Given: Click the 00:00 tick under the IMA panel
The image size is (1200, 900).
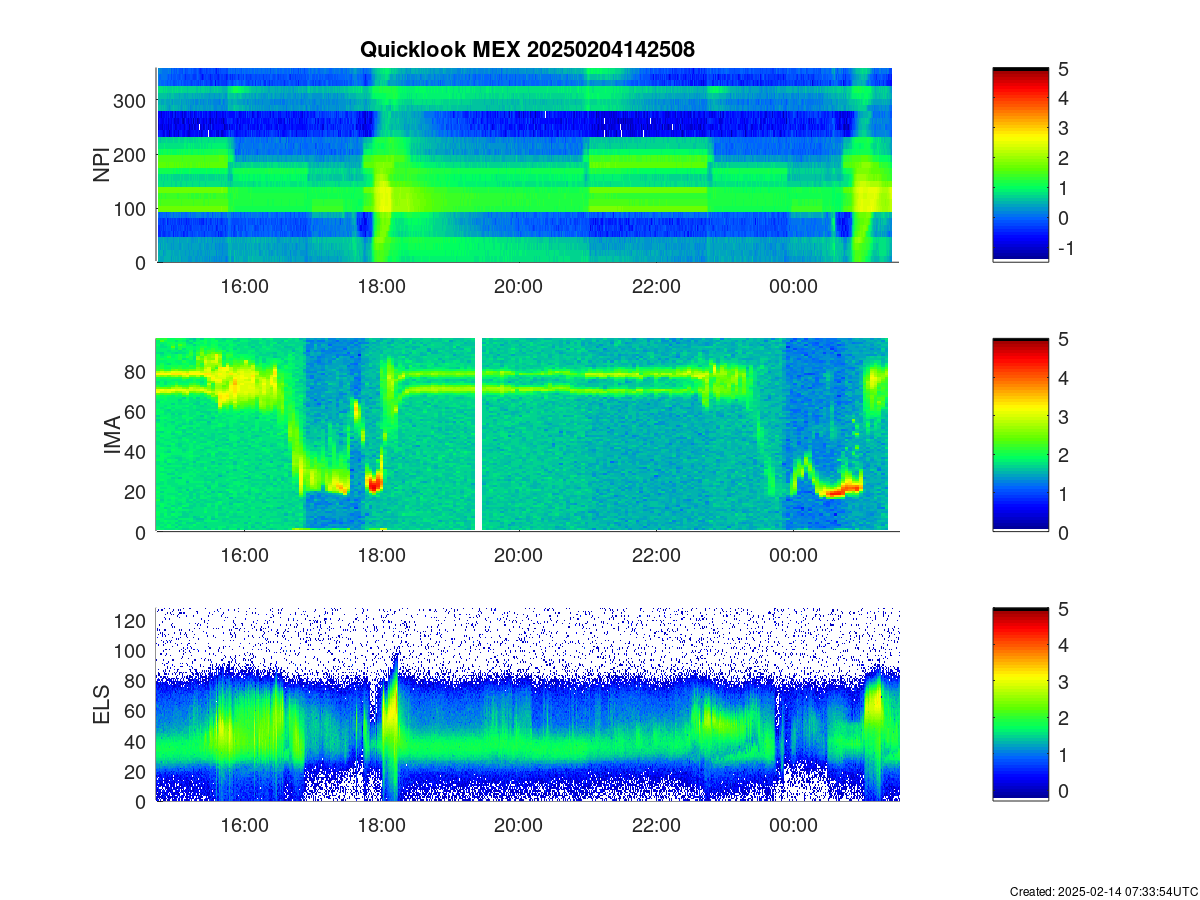Looking at the screenshot, I should [x=793, y=555].
